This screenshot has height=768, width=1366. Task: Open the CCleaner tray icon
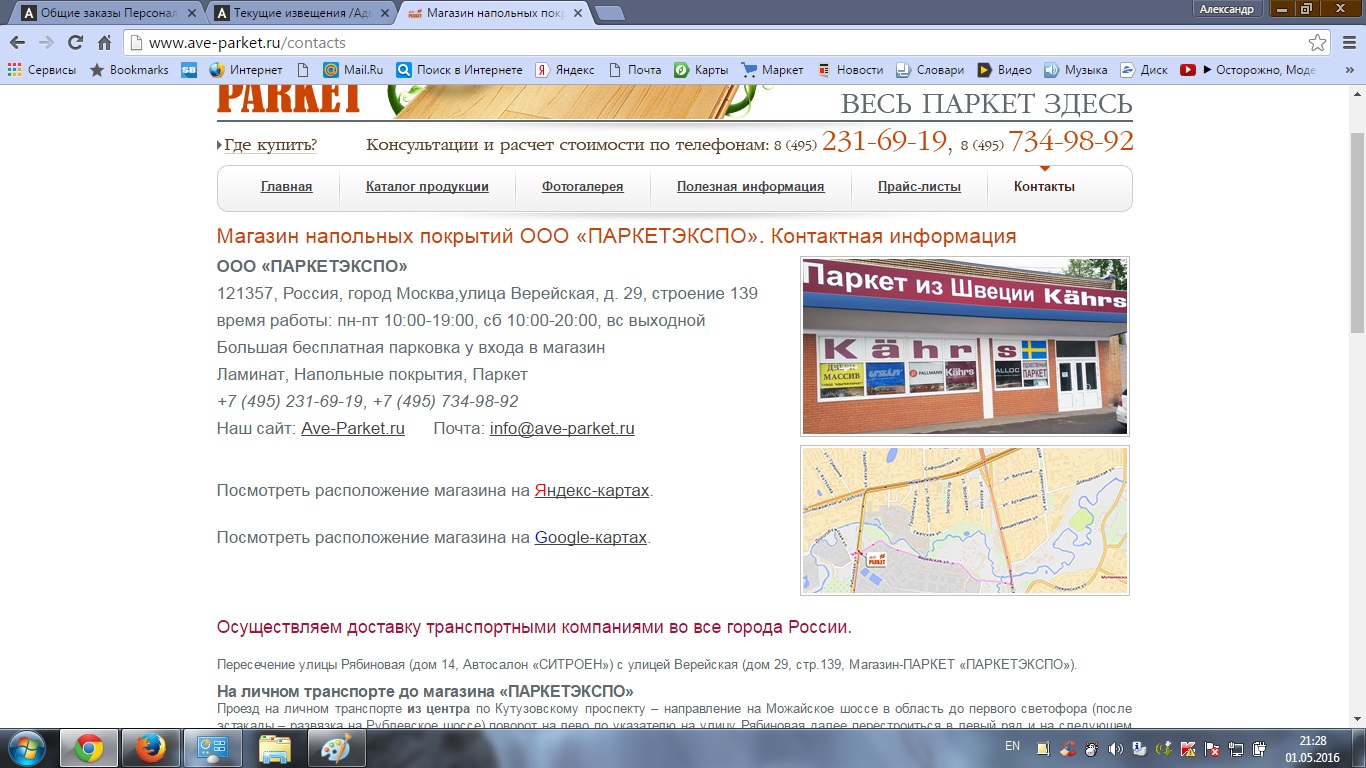click(1067, 748)
